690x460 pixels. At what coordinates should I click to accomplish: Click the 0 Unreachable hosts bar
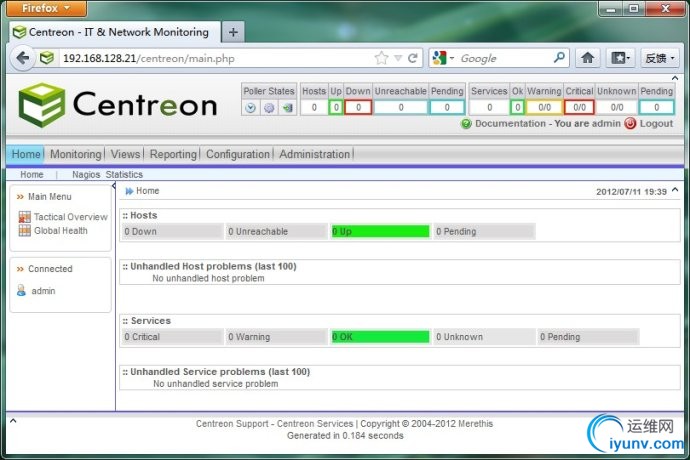[276, 232]
